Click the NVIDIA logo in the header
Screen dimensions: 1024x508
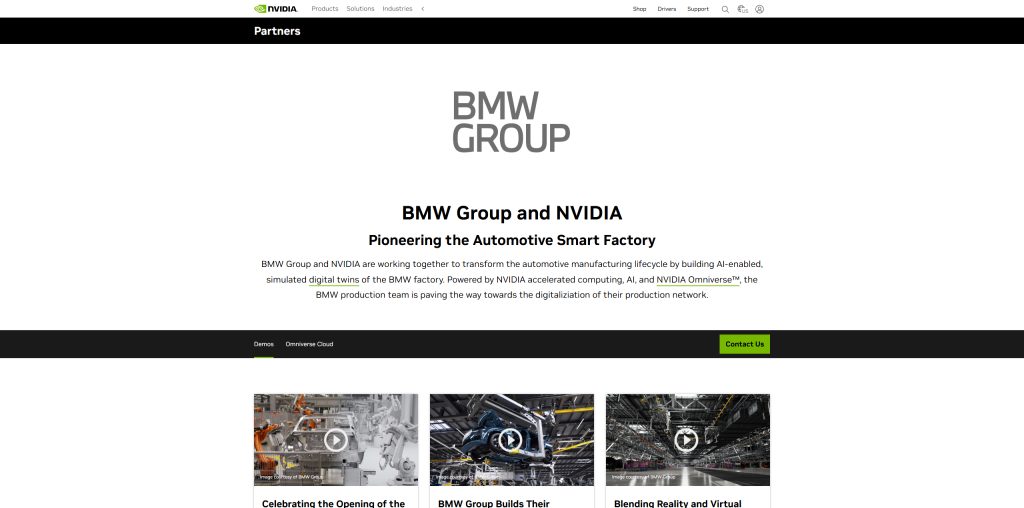(276, 8)
